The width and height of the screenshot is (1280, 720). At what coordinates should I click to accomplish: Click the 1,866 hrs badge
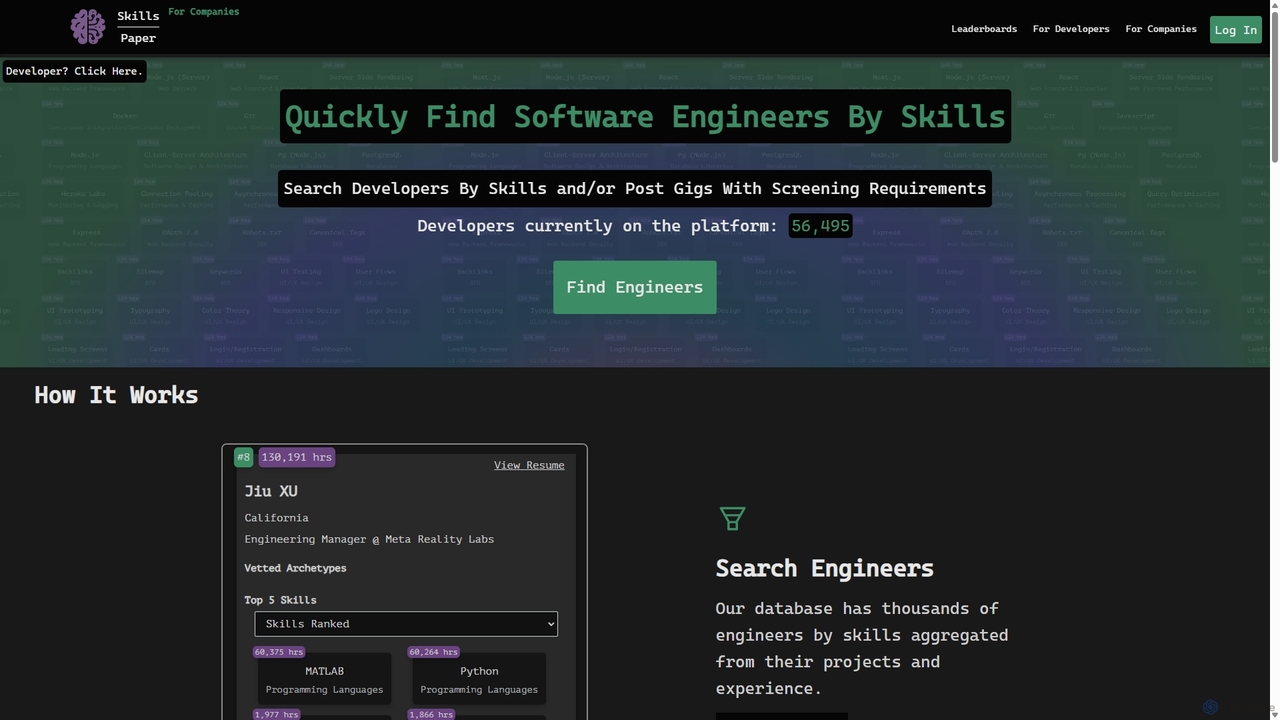tap(431, 715)
